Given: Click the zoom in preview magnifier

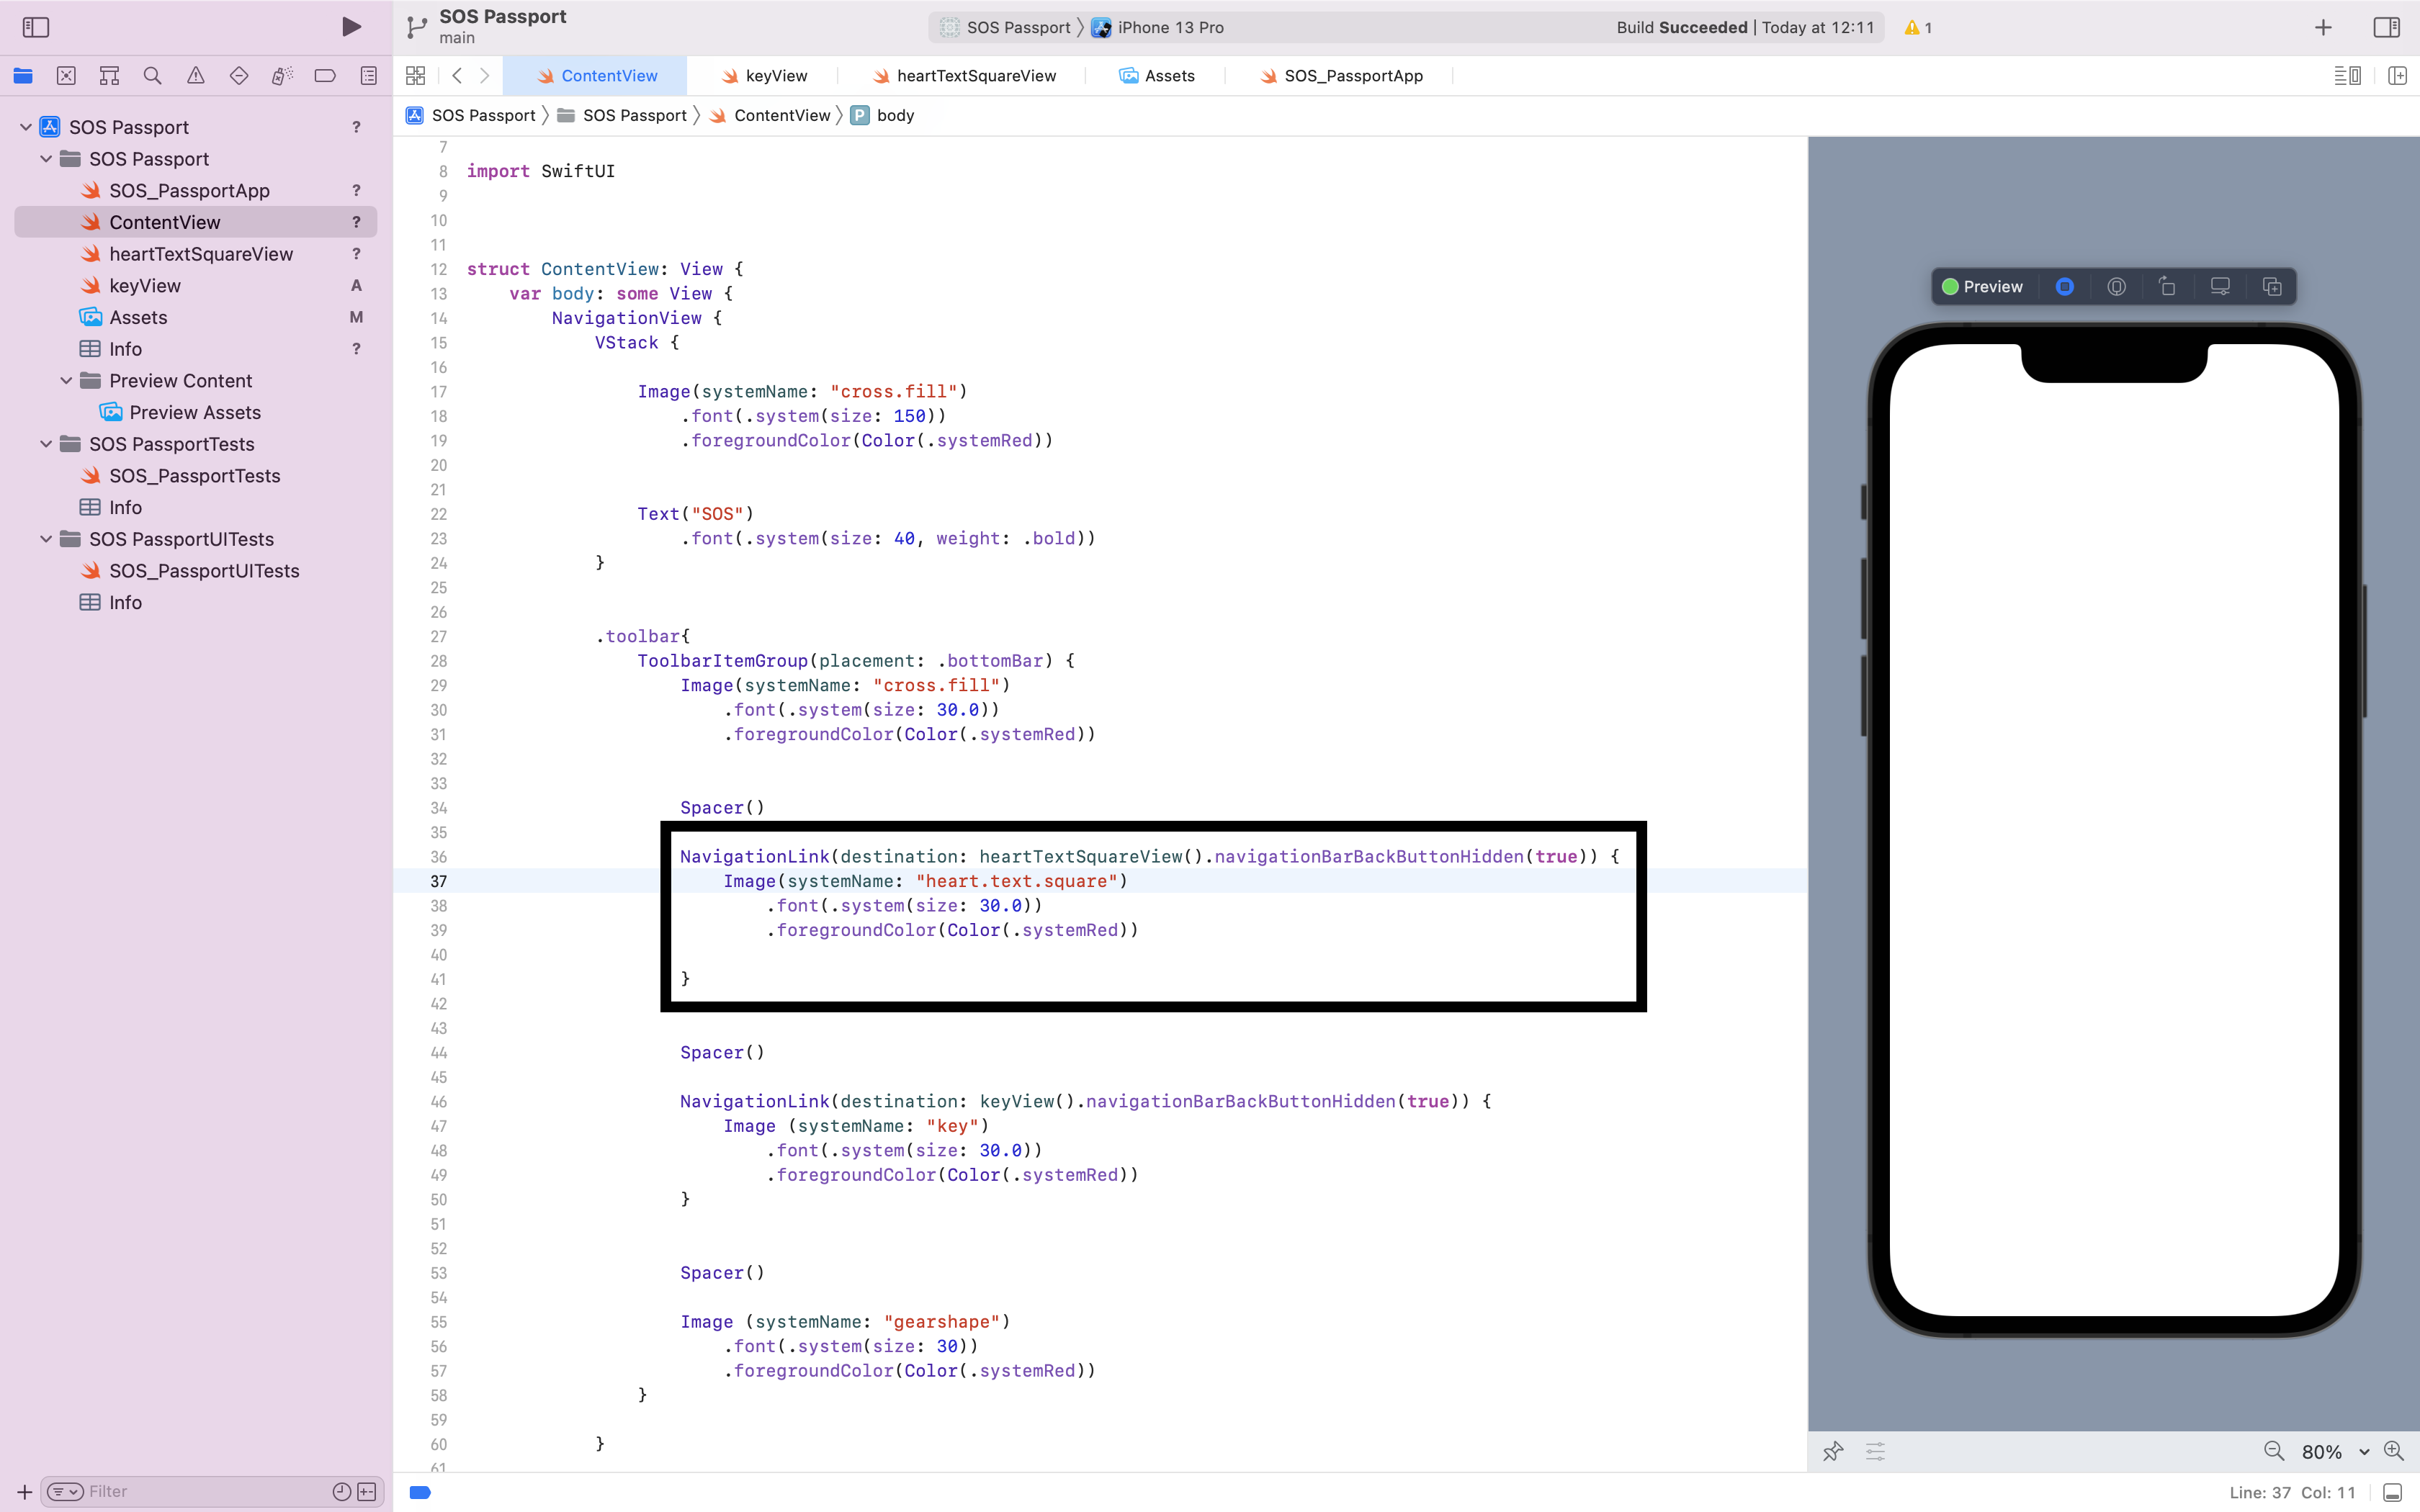Looking at the screenshot, I should coord(2394,1451).
